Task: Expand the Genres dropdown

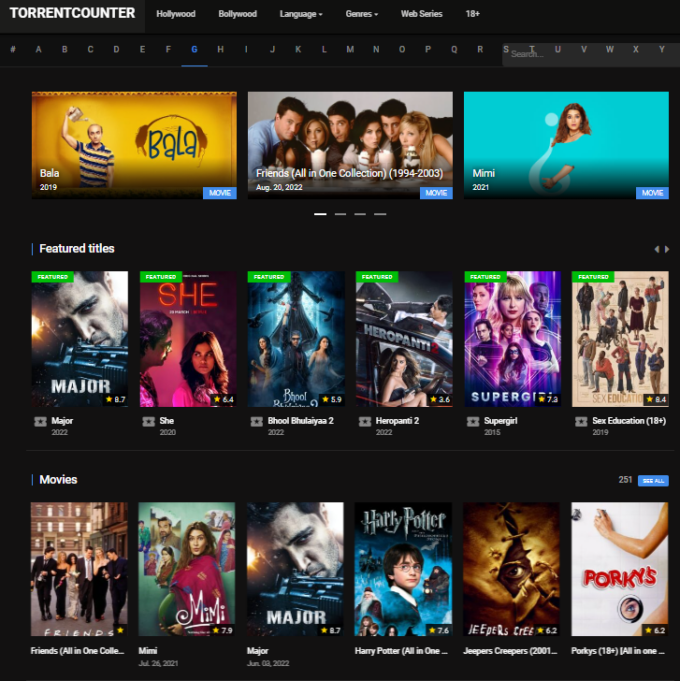Action: (x=362, y=14)
